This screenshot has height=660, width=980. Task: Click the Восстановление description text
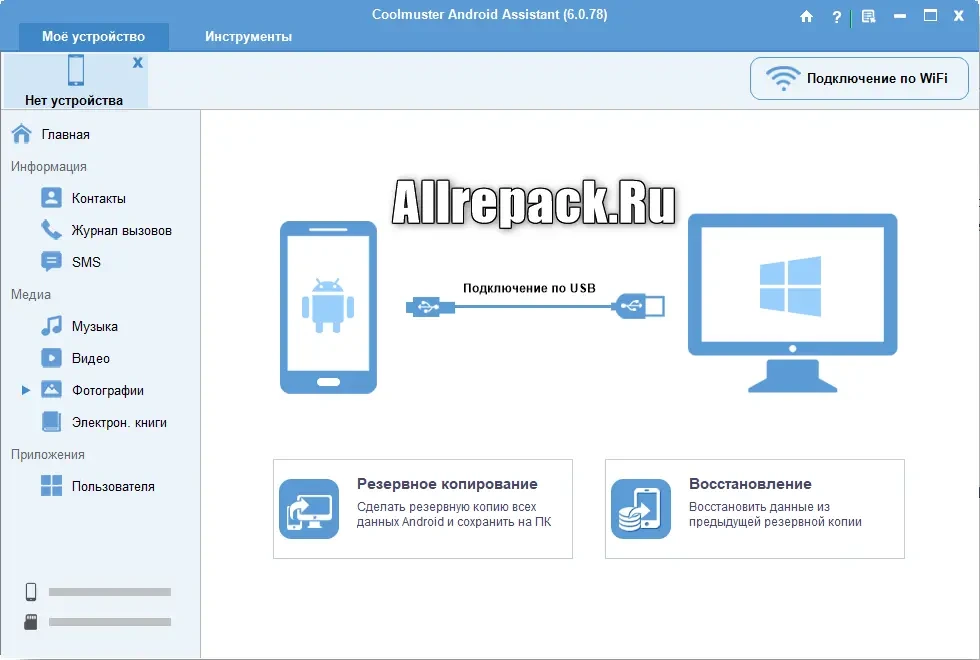coord(775,514)
